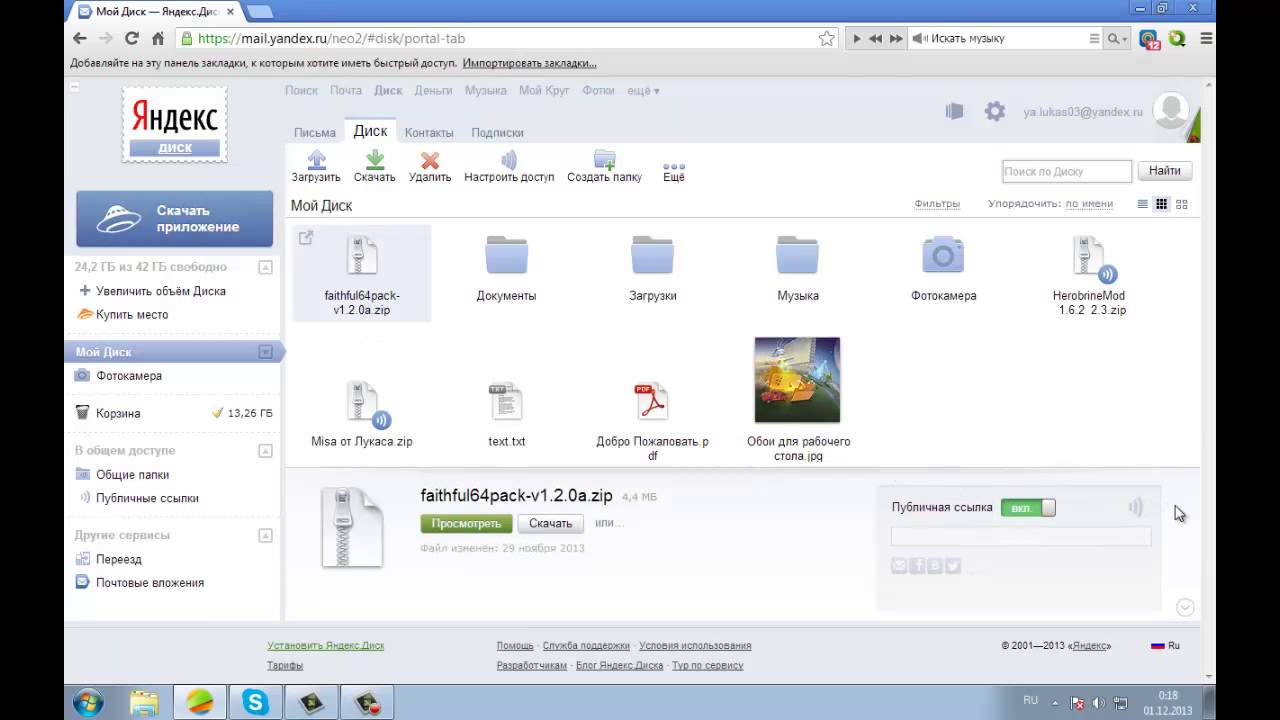Click the Удалить red cross icon
This screenshot has height=720, width=1280.
pos(430,160)
